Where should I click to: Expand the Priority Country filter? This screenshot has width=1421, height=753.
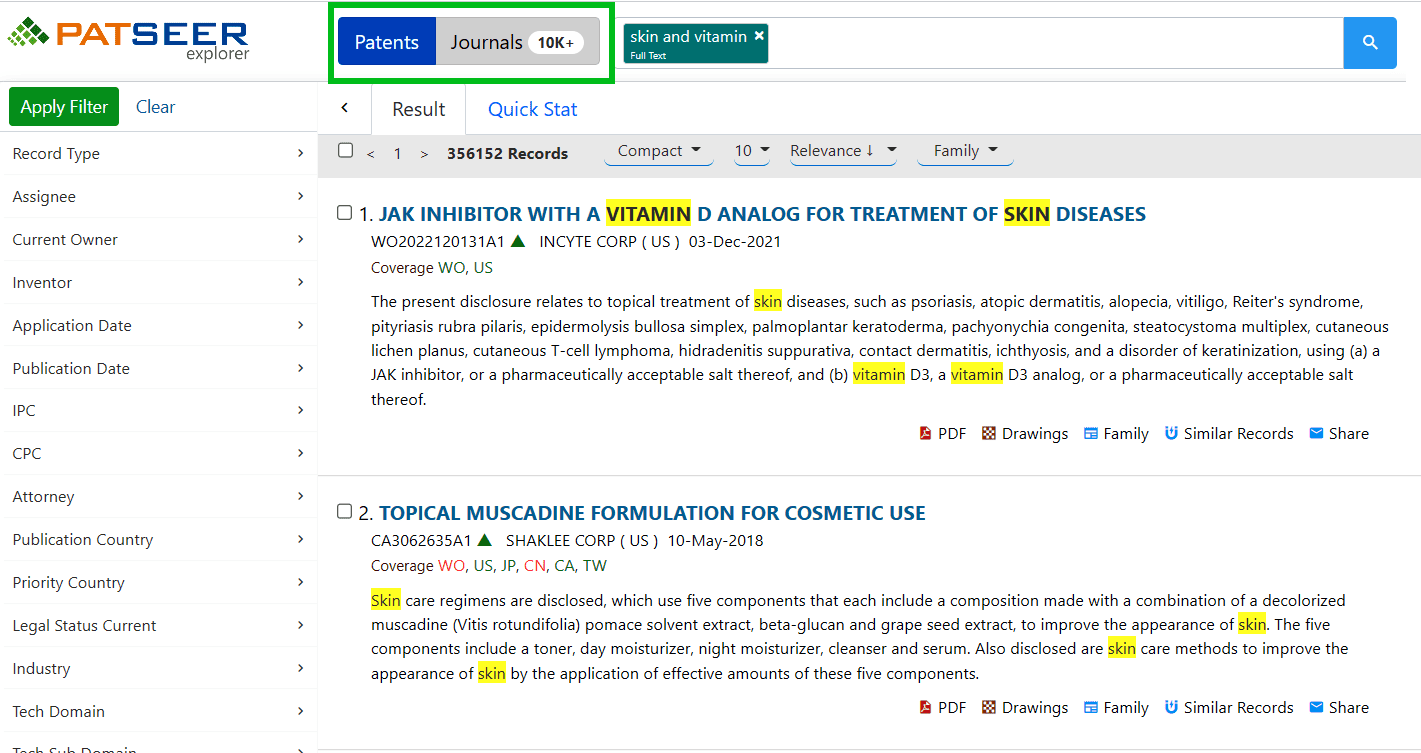pyautogui.click(x=158, y=583)
